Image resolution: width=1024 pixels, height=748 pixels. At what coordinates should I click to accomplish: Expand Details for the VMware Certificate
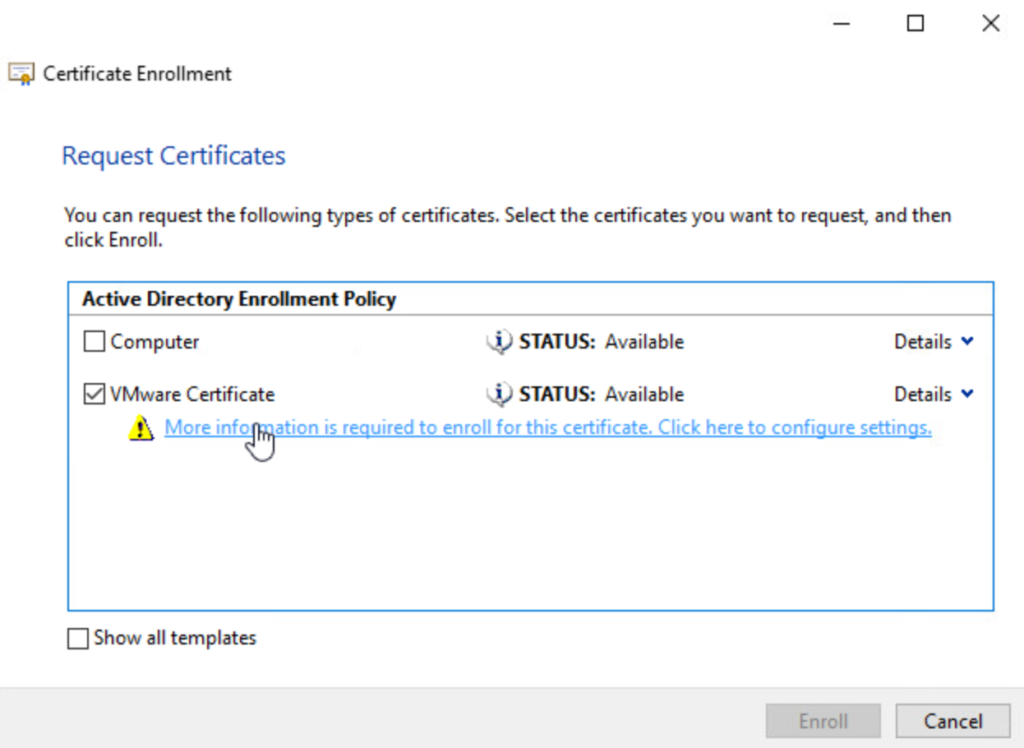[x=933, y=395]
